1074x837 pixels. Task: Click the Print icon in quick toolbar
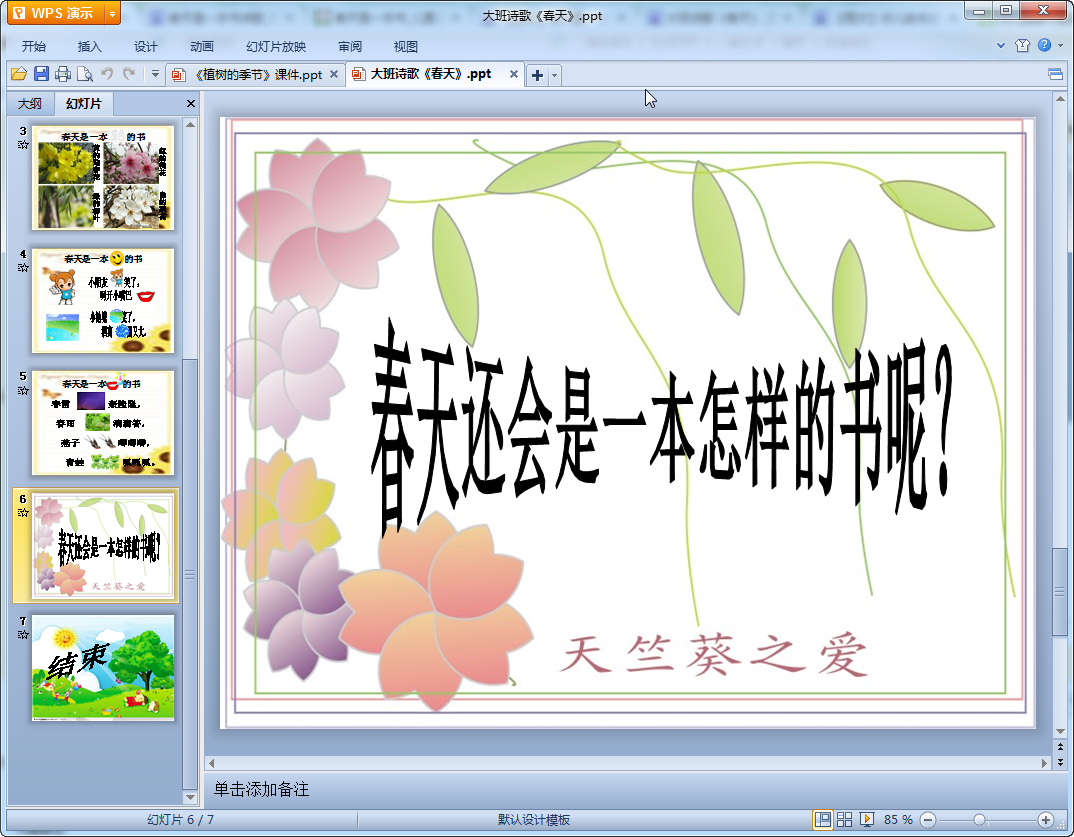coord(63,74)
